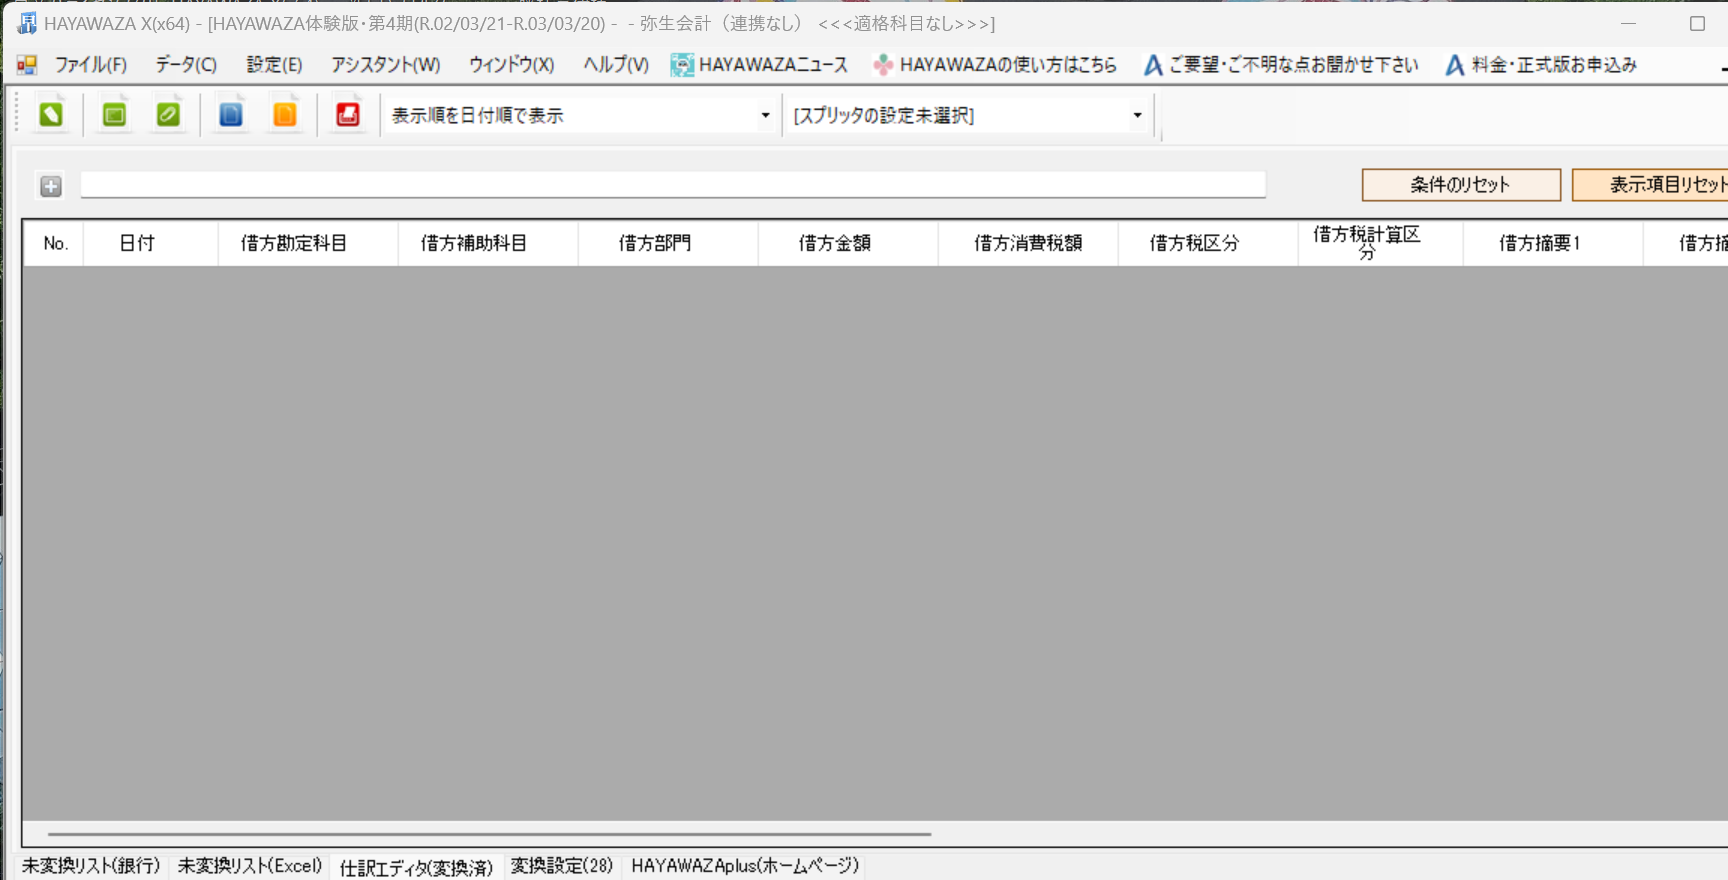1728x880 pixels.
Task: Click the maximize window button
Action: [x=1697, y=23]
